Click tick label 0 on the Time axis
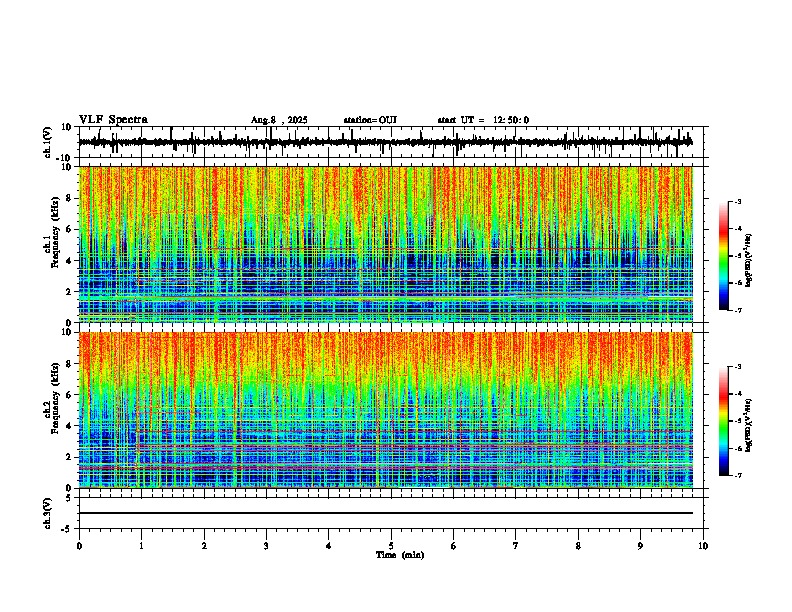The width and height of the screenshot is (792, 612). [79, 546]
